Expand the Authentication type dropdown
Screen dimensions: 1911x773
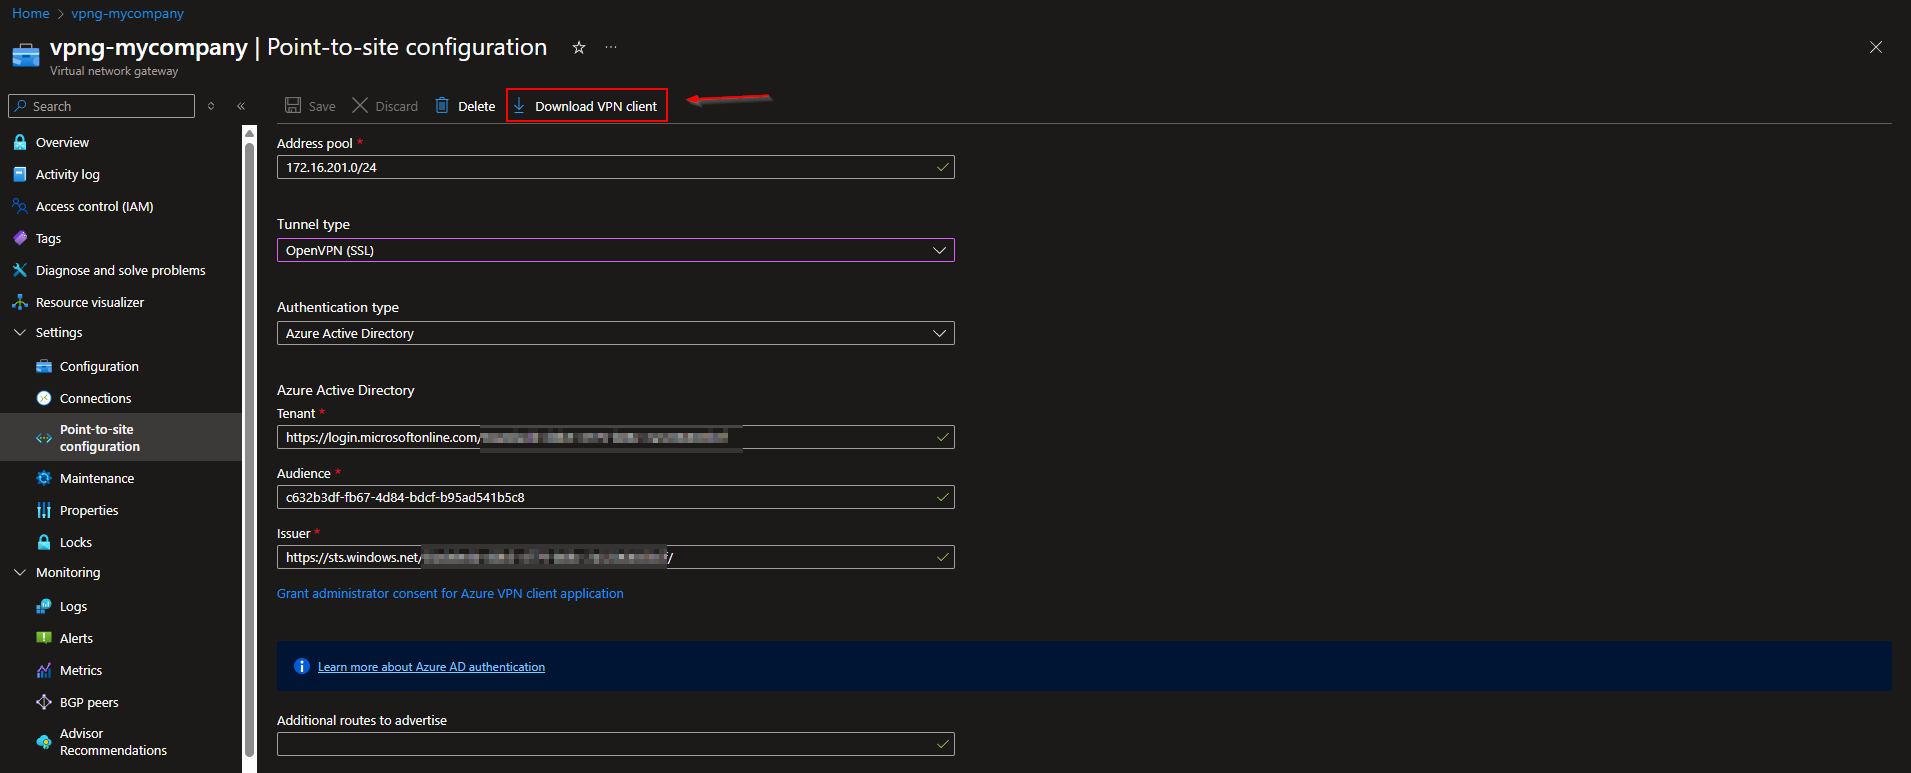[615, 333]
